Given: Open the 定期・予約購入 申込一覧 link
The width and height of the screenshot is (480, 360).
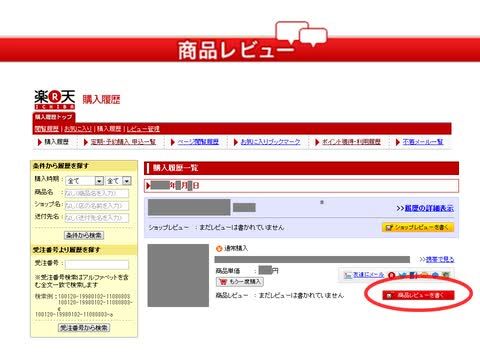Looking at the screenshot, I should [x=123, y=142].
